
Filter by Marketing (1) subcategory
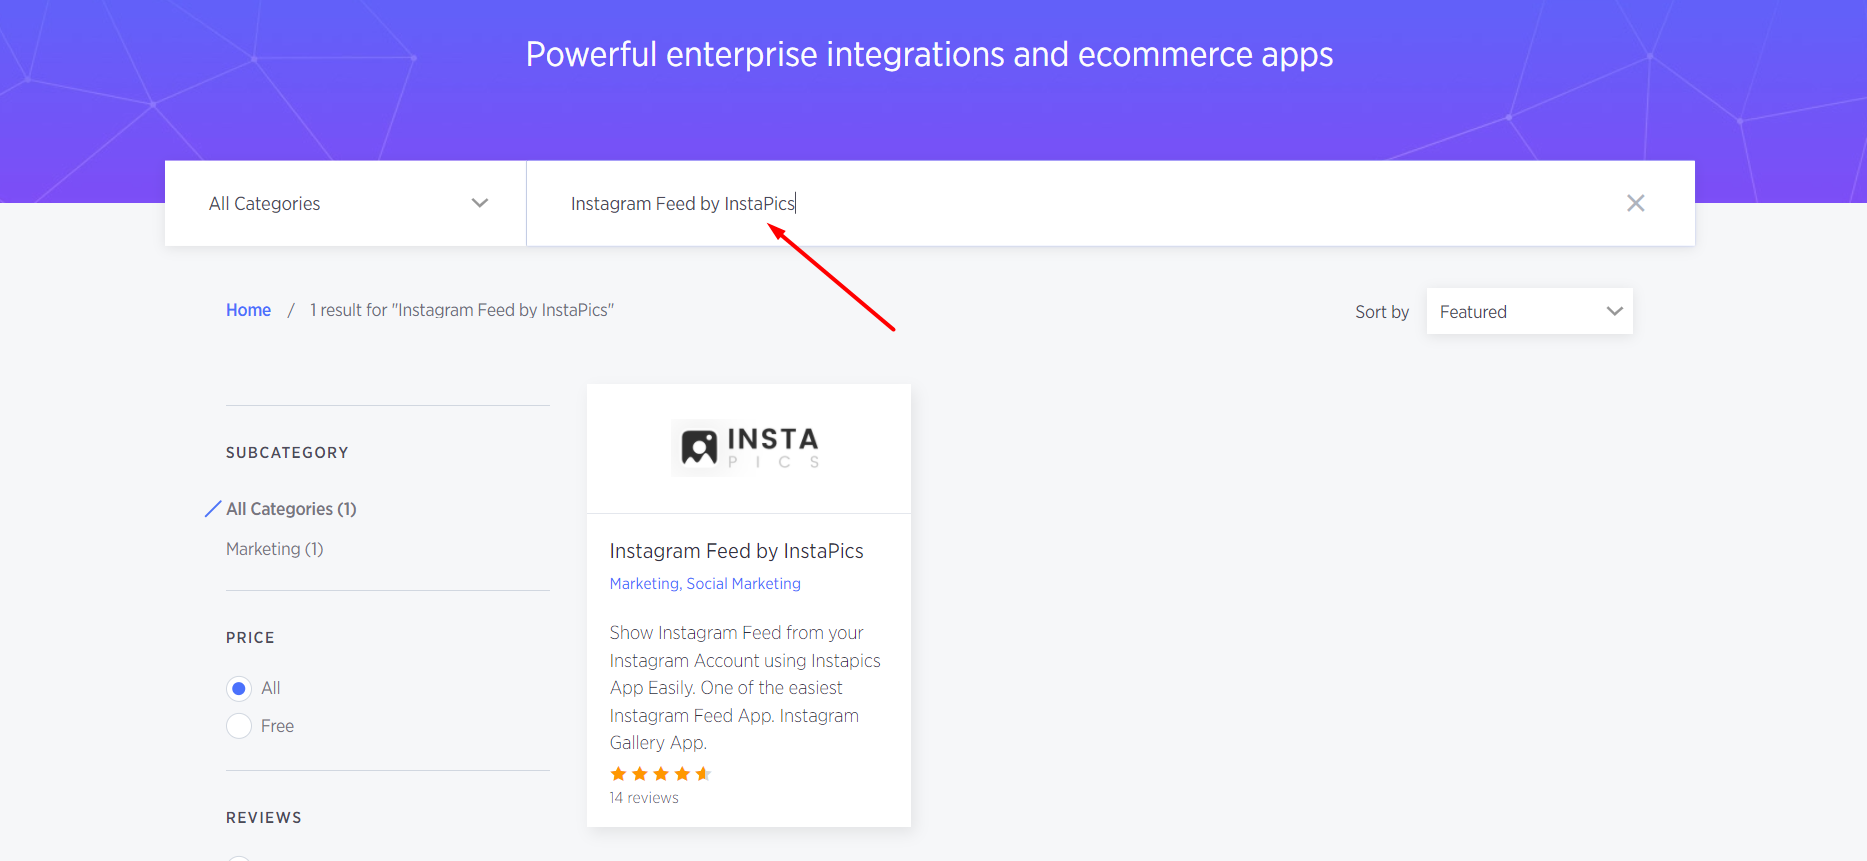274,549
